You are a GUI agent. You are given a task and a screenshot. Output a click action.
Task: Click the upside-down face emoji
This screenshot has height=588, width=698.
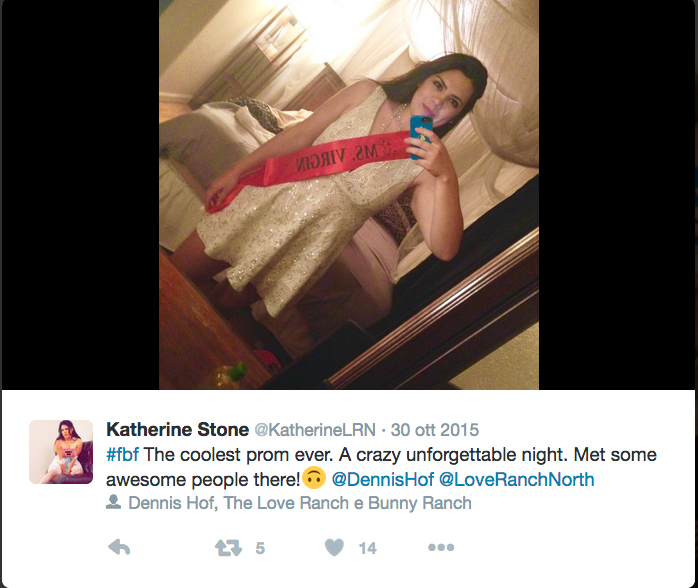pos(314,479)
